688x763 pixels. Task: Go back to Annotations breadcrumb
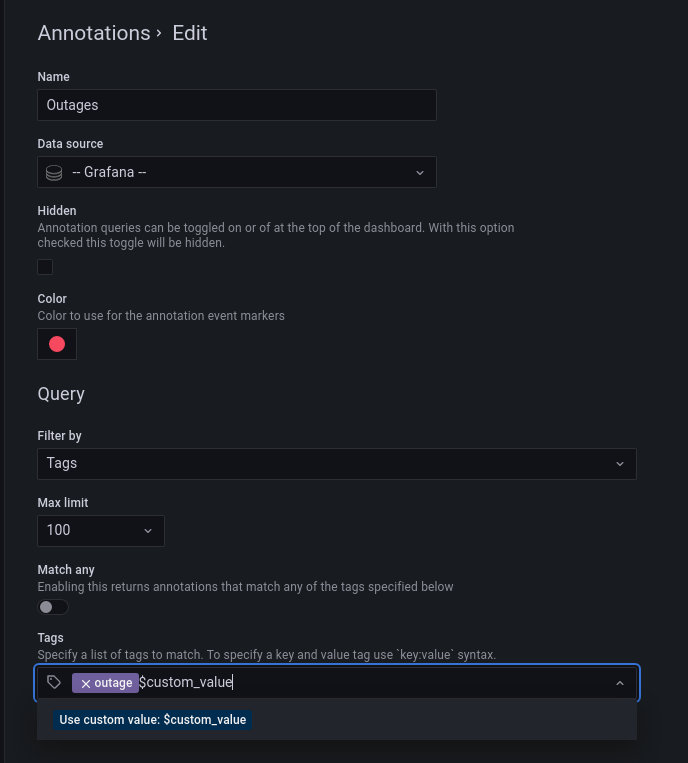93,33
